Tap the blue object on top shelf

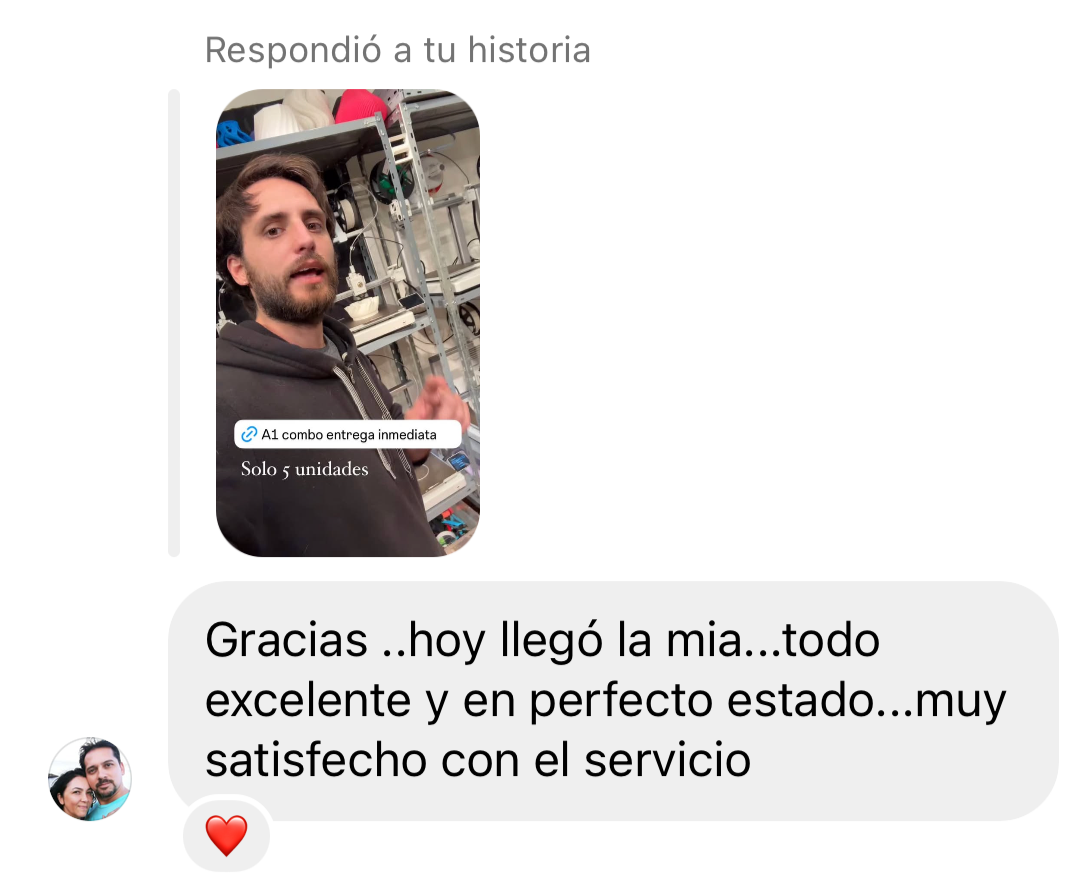tap(233, 133)
